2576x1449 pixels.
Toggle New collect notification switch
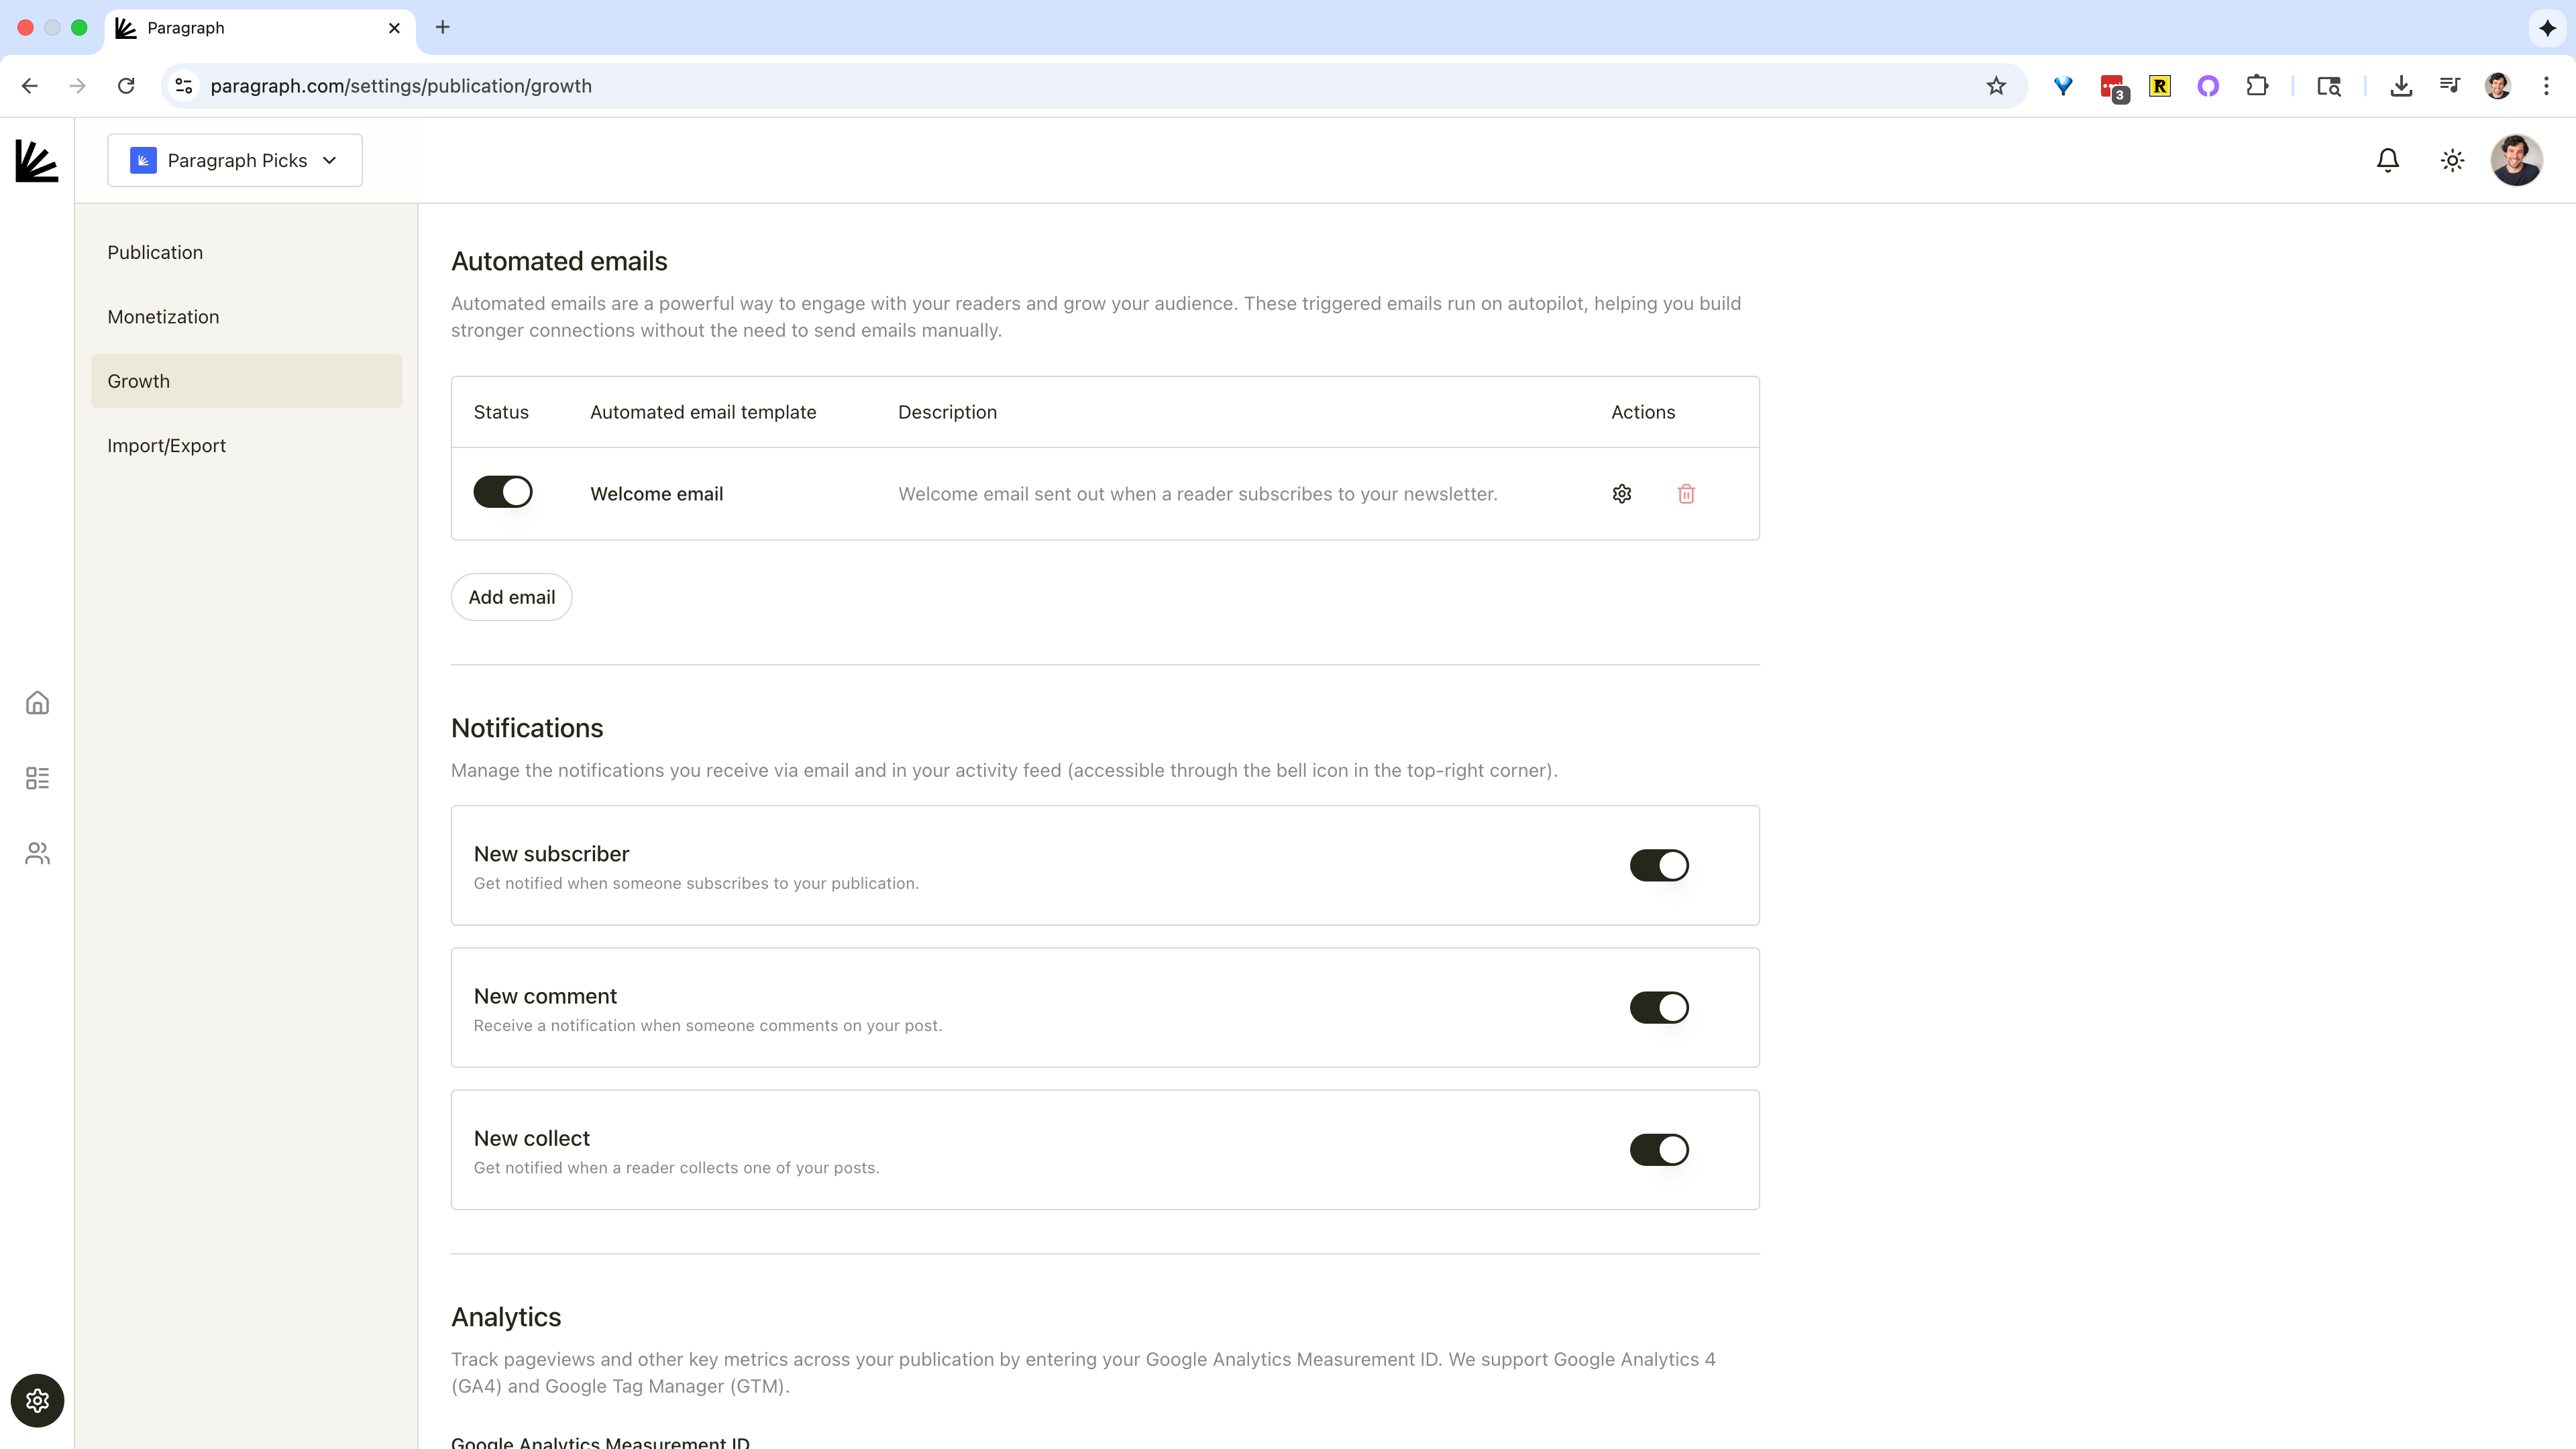[x=1659, y=1150]
